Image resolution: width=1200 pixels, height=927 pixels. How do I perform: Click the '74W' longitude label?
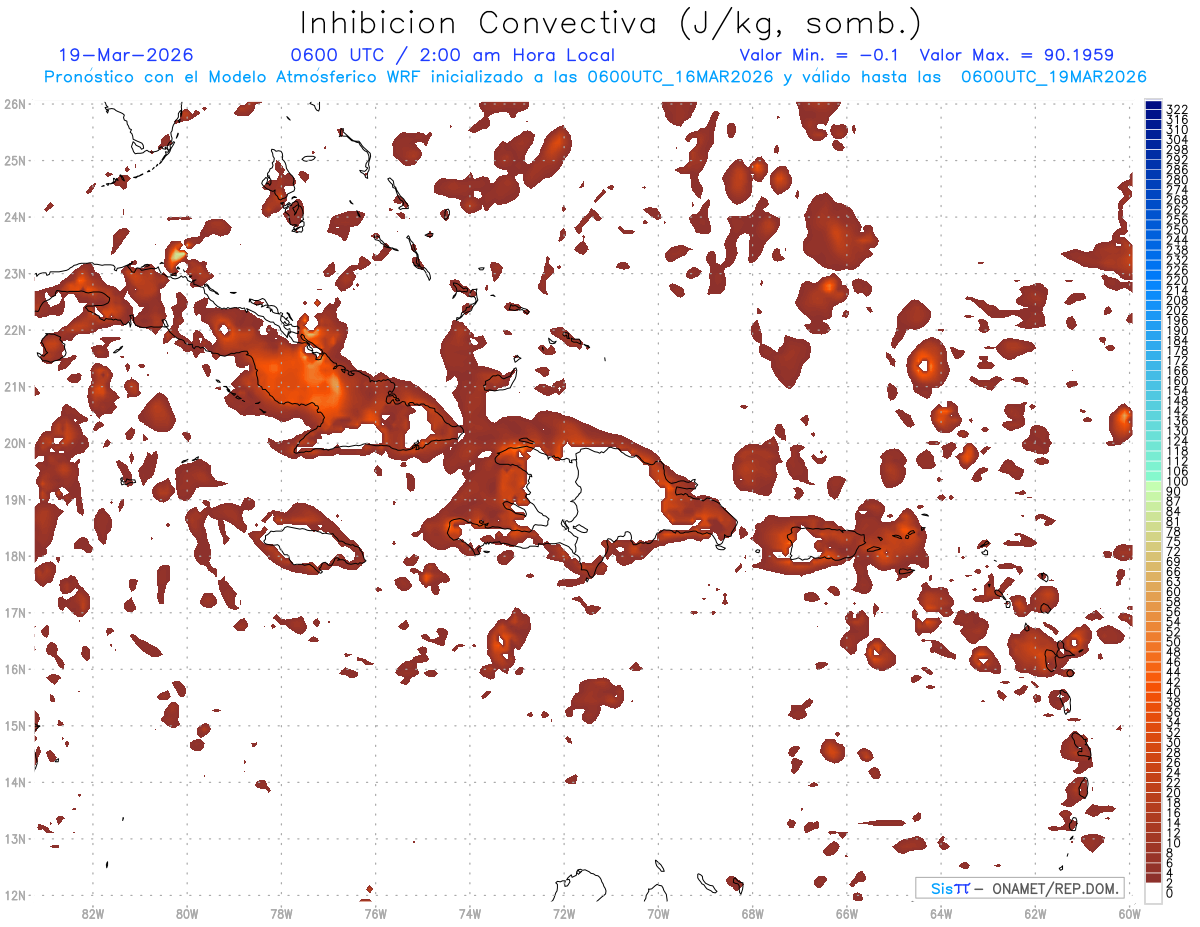pyautogui.click(x=469, y=912)
